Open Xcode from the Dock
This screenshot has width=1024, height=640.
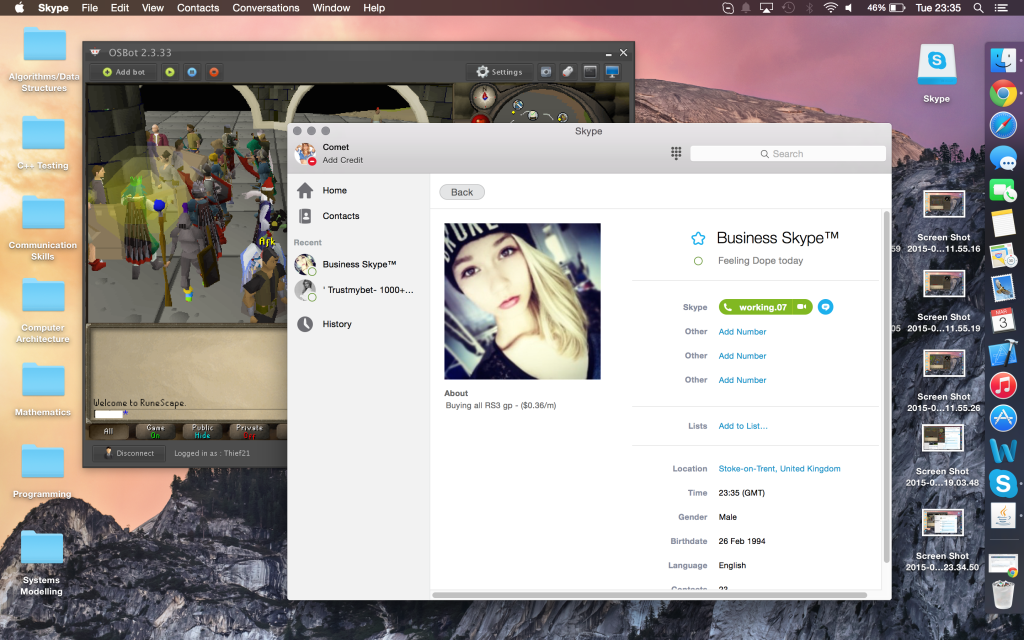tap(1003, 353)
